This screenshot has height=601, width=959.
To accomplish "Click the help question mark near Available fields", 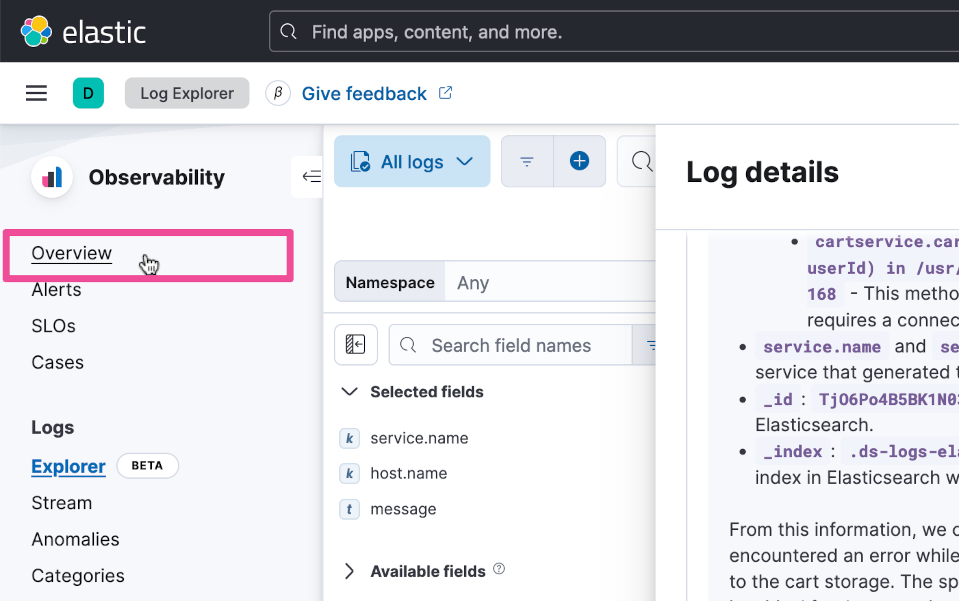I will [500, 571].
